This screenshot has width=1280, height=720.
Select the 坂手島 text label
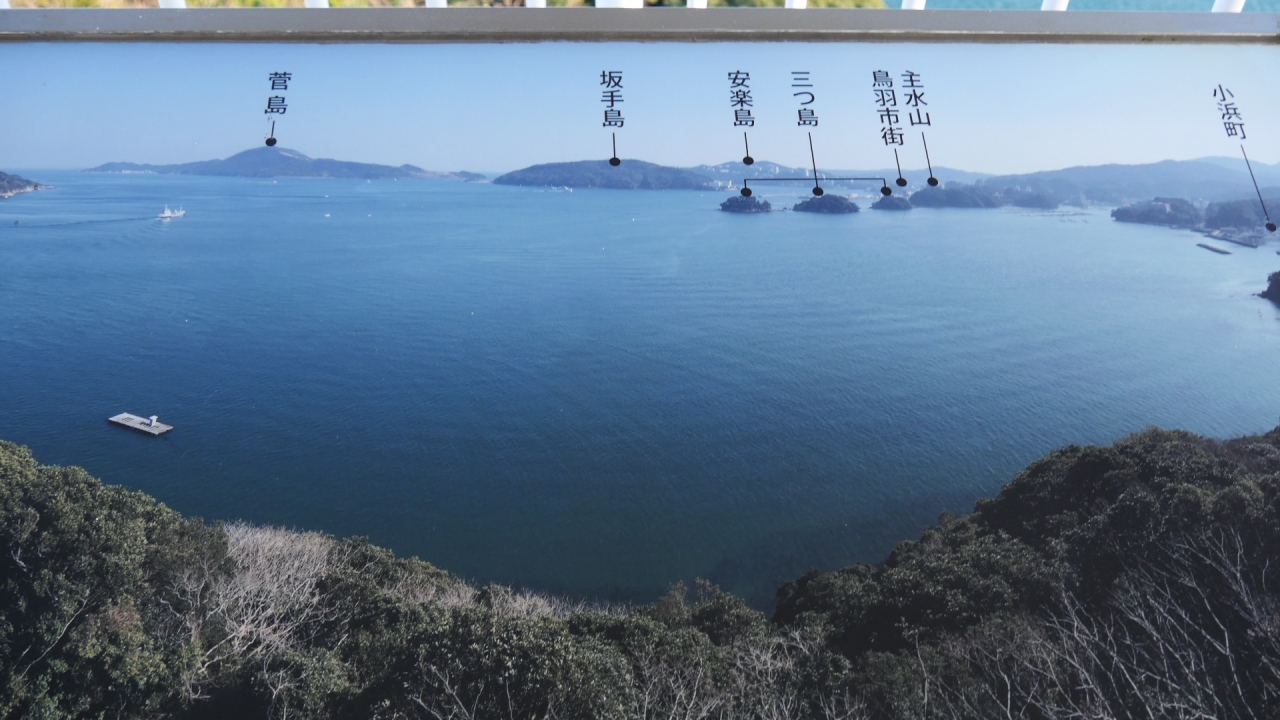tap(612, 99)
